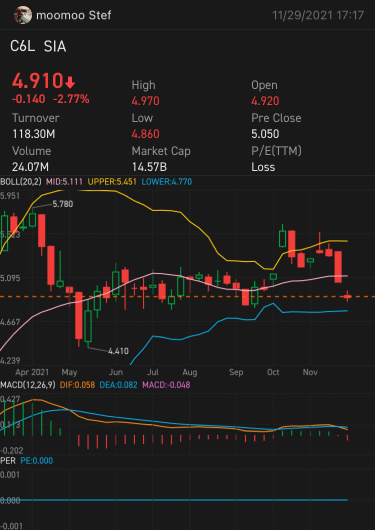Click the 4.667 price axis label
The width and height of the screenshot is (375, 530).
tap(10, 322)
